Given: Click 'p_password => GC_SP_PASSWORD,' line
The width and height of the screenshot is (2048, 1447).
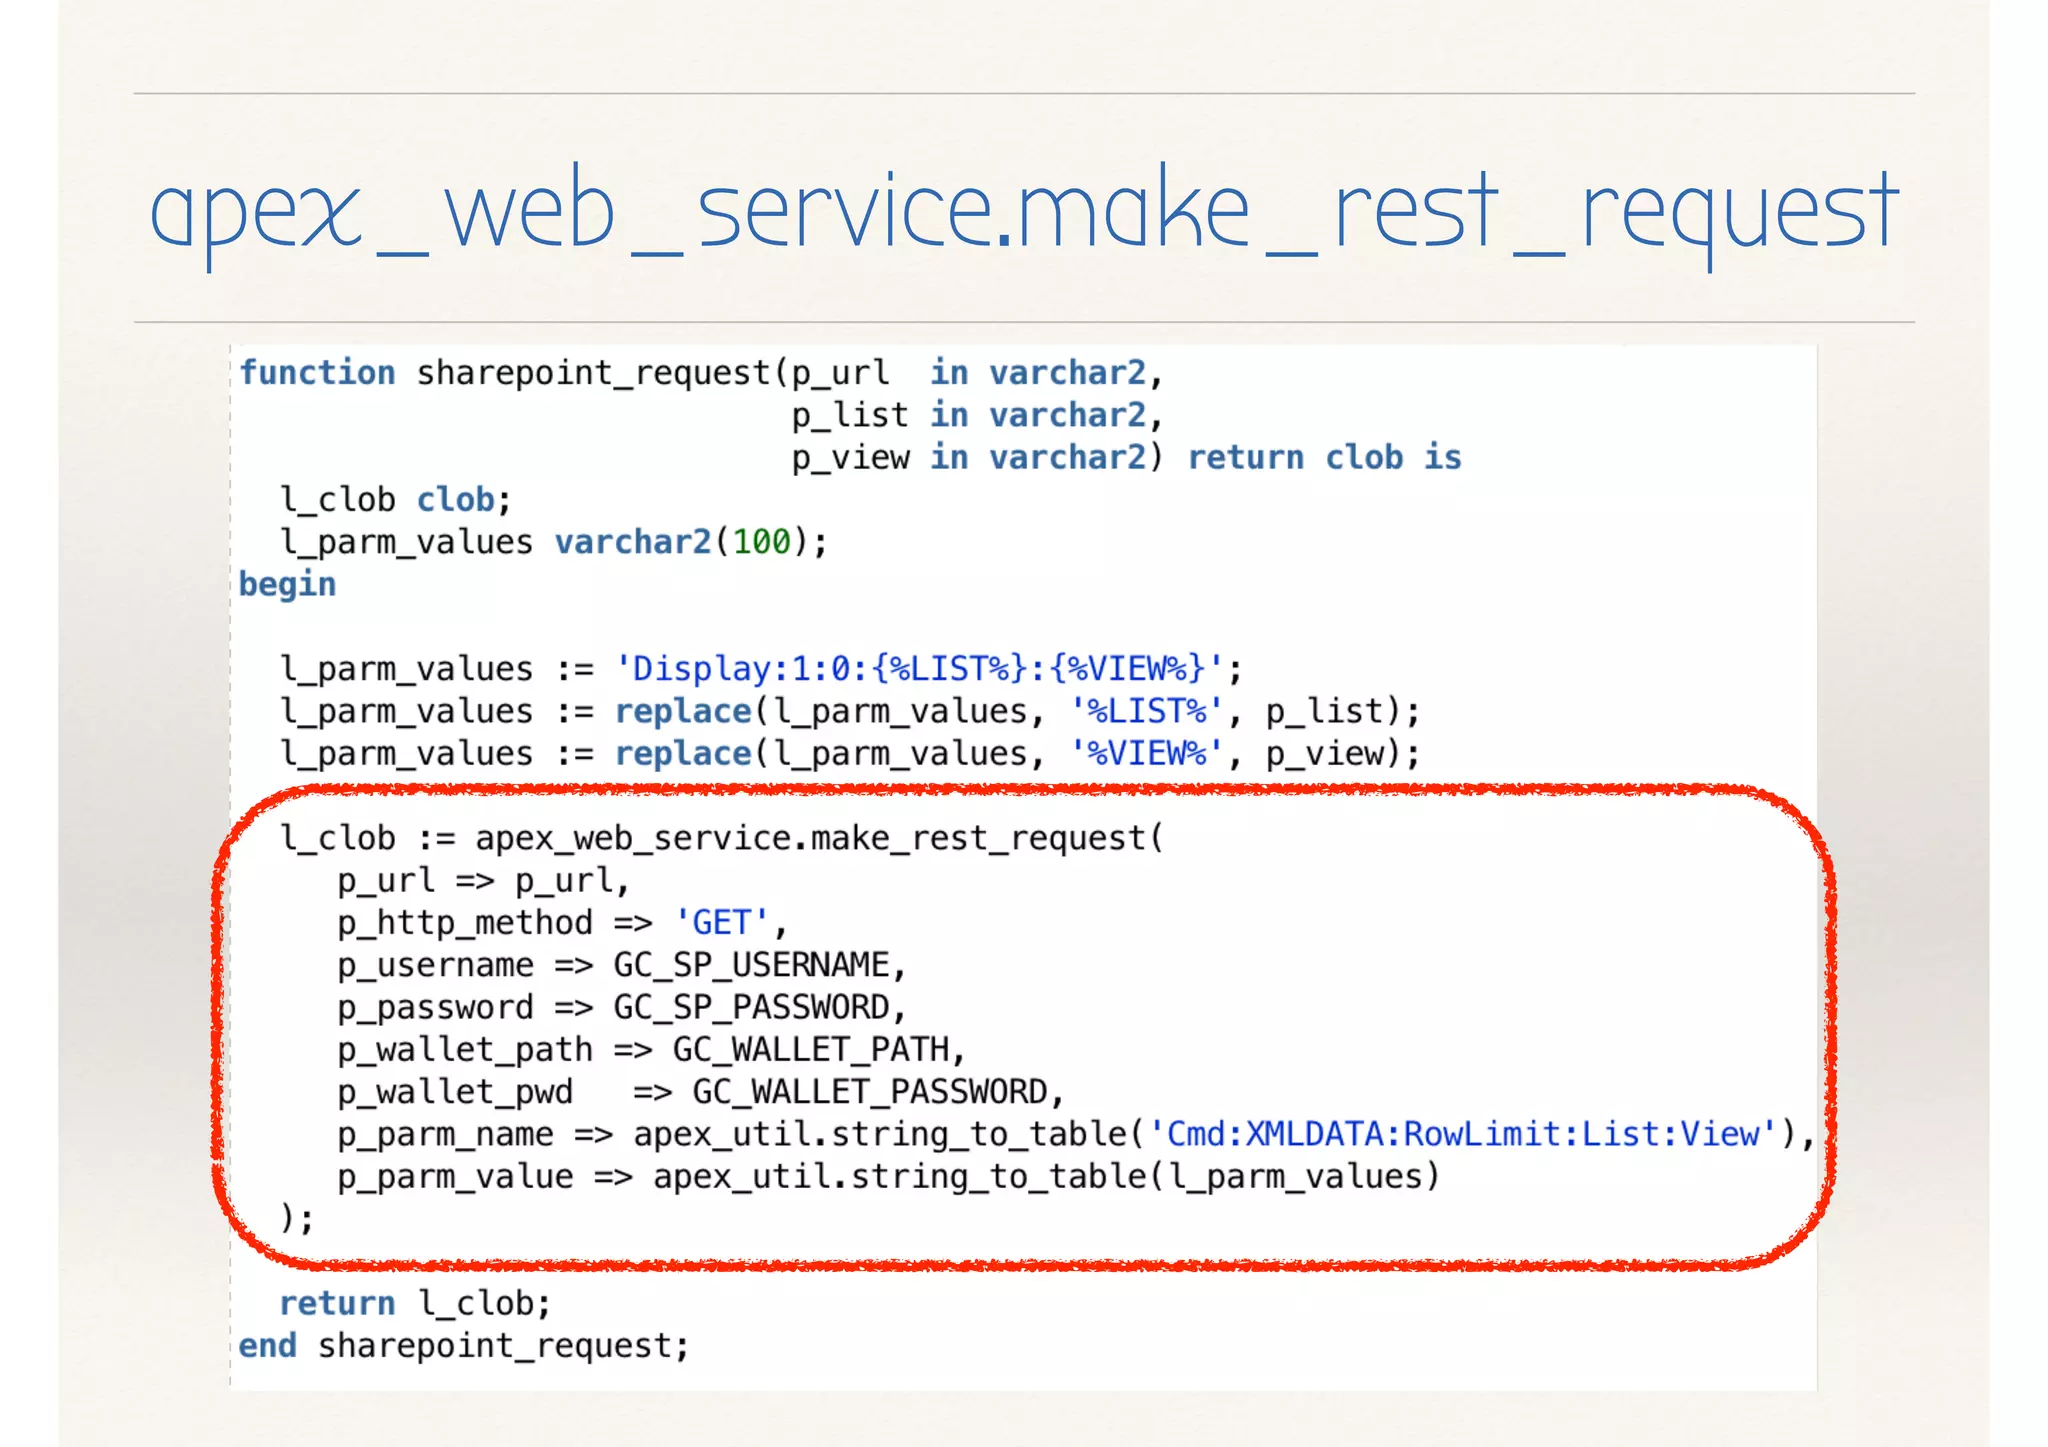Looking at the screenshot, I should click(x=621, y=1007).
